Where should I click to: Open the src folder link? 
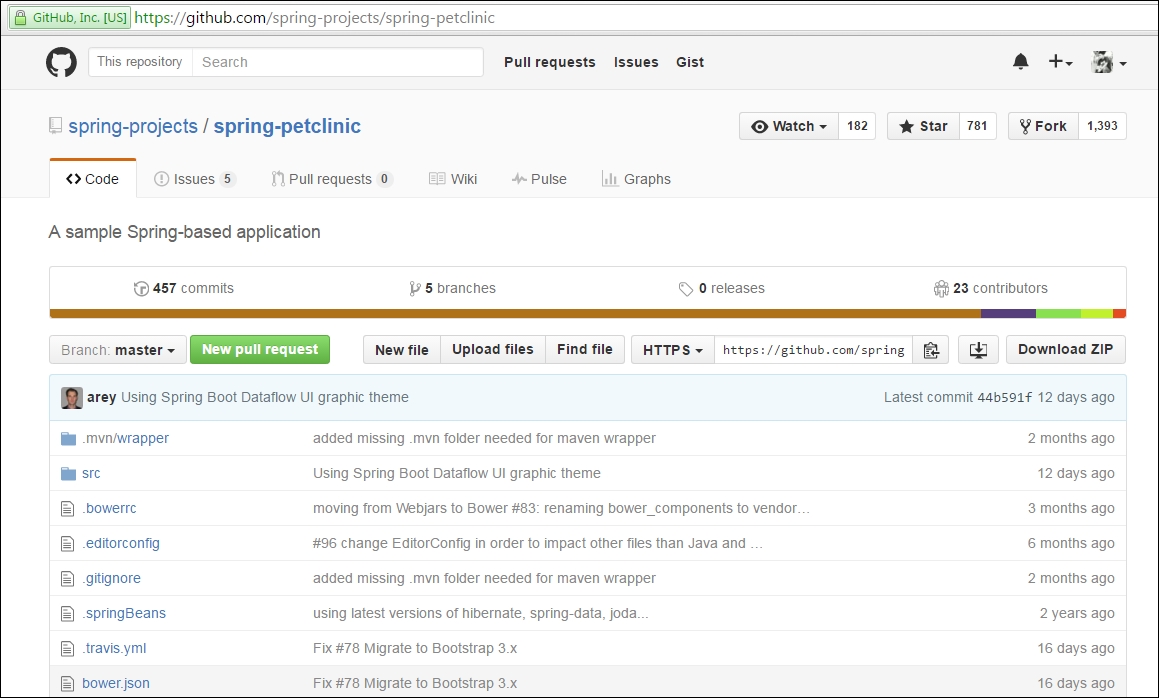91,473
